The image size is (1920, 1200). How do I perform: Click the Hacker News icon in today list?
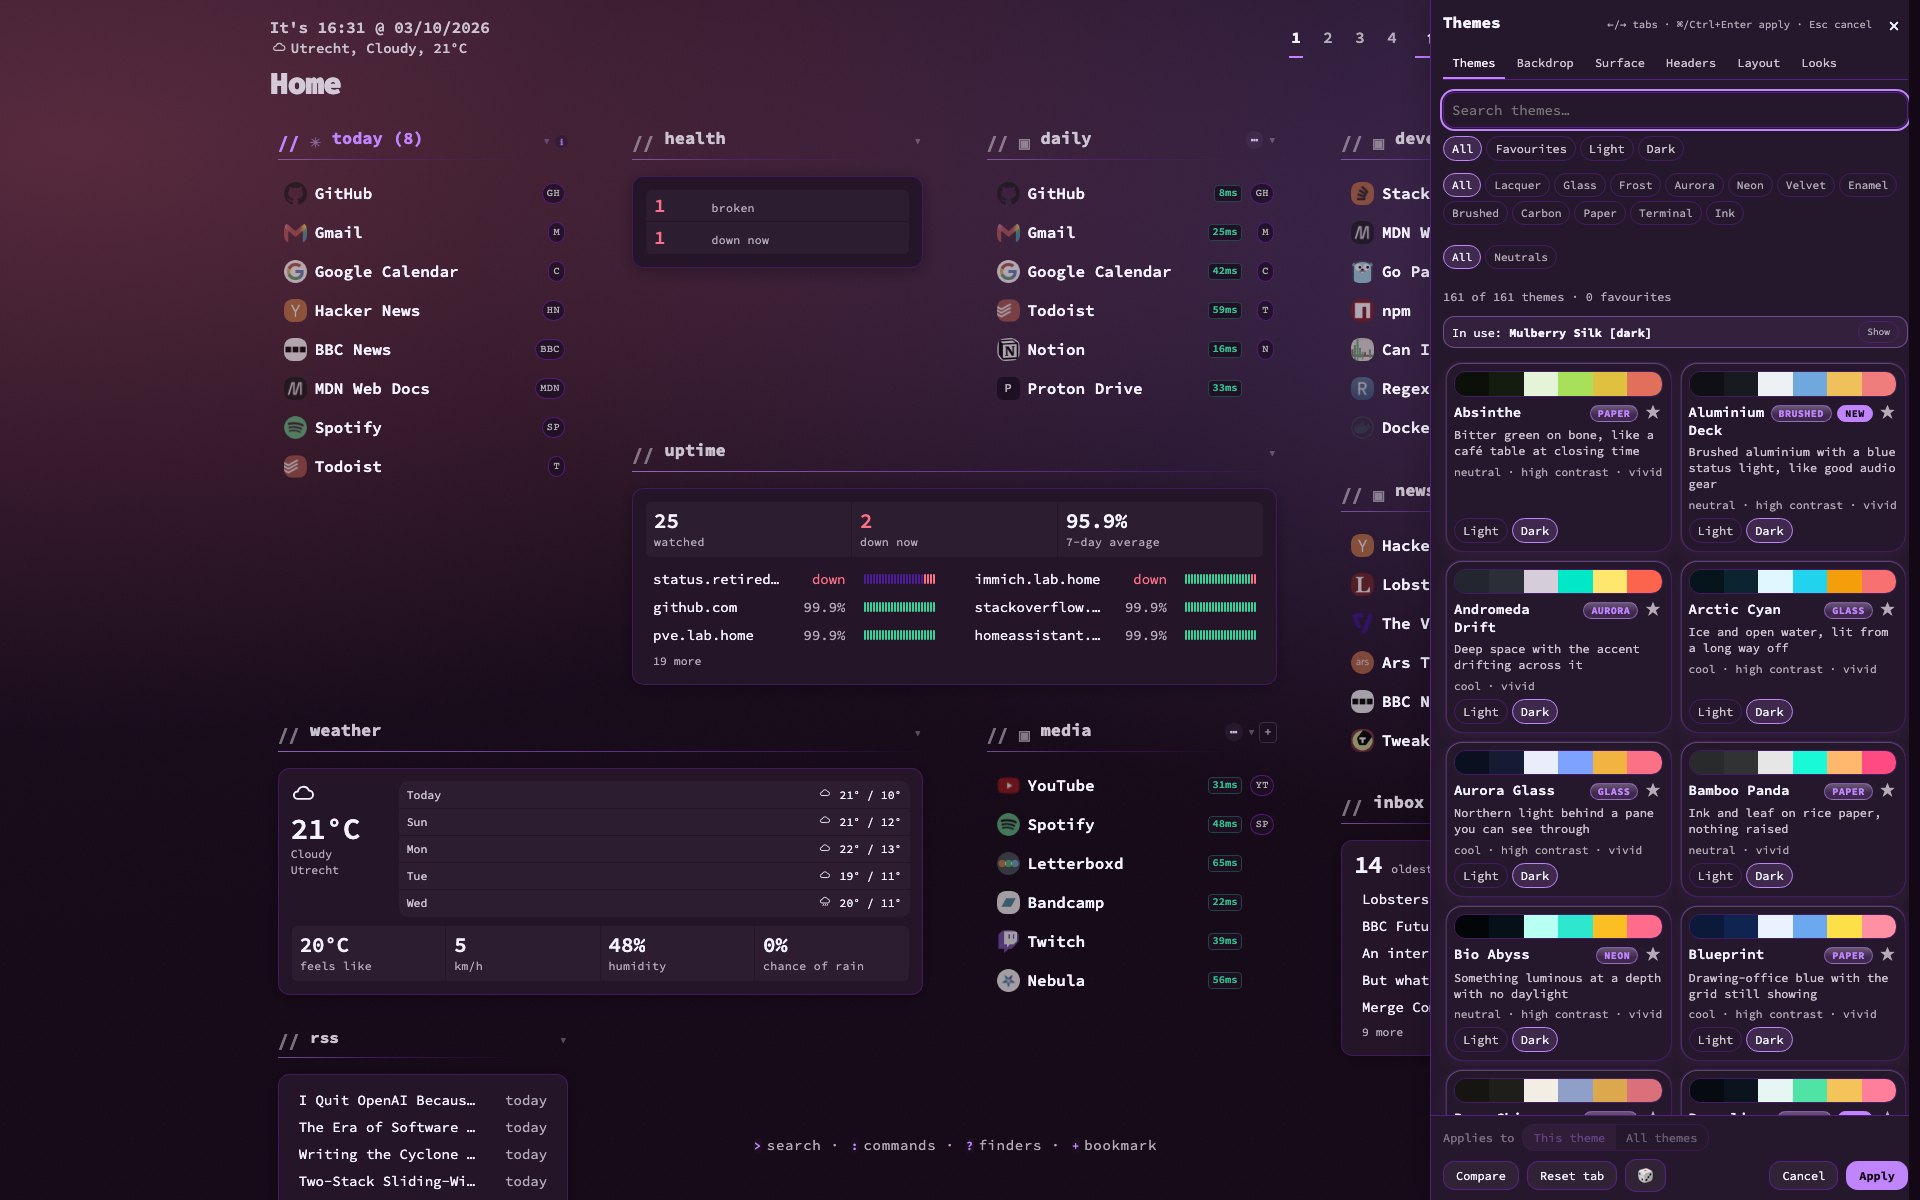coord(295,311)
